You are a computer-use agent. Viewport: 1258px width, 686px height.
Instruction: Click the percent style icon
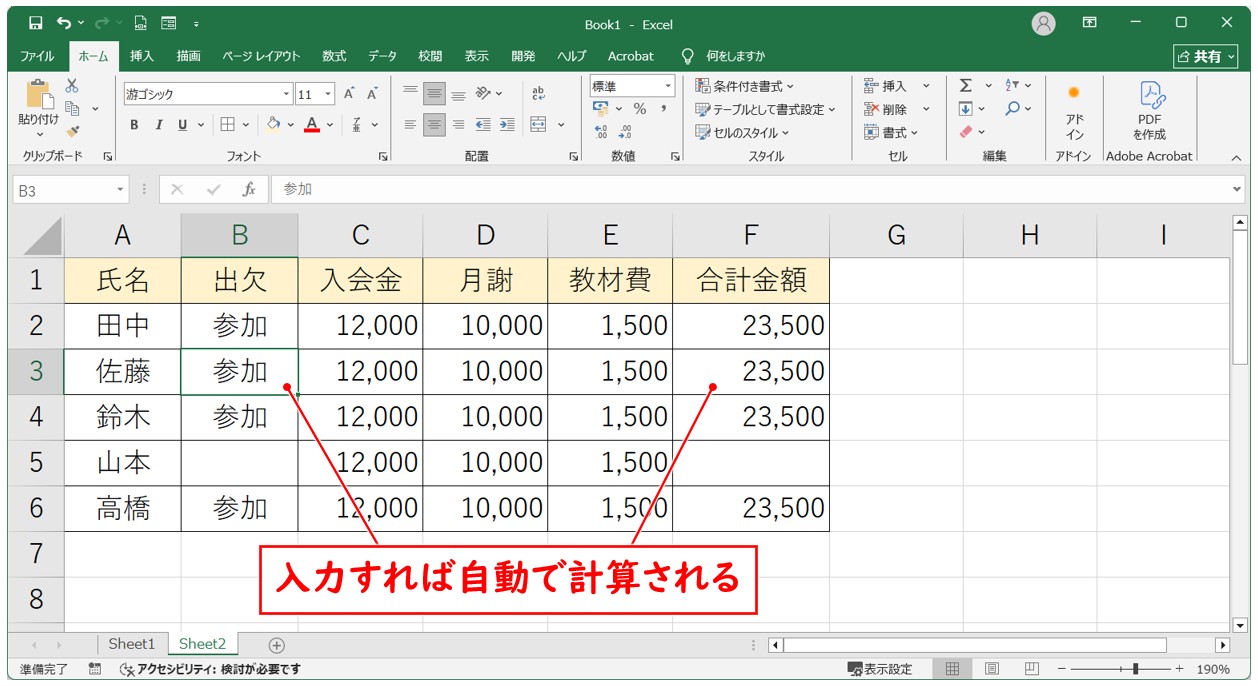(639, 109)
